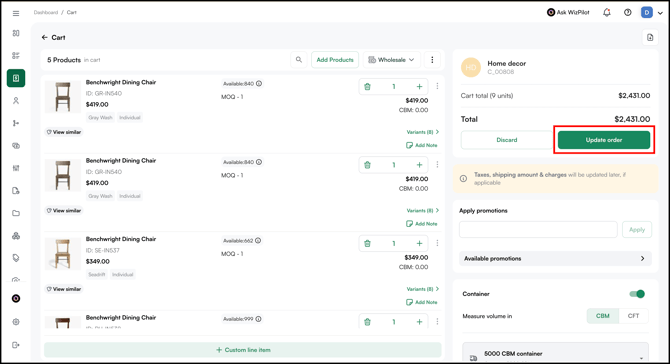Open search in the cart header
This screenshot has height=364, width=670.
click(299, 60)
